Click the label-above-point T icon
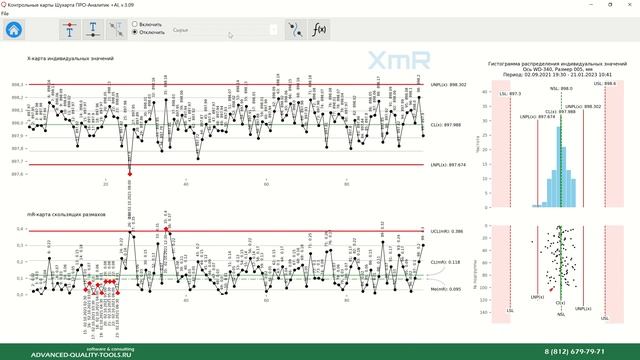Viewport: 640px width, 360px height. tap(70, 29)
